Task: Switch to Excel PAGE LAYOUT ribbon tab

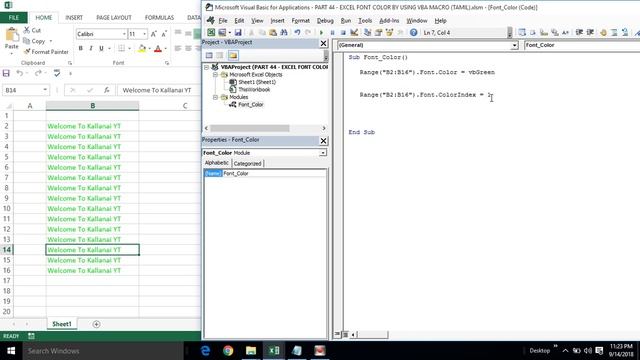Action: click(114, 18)
